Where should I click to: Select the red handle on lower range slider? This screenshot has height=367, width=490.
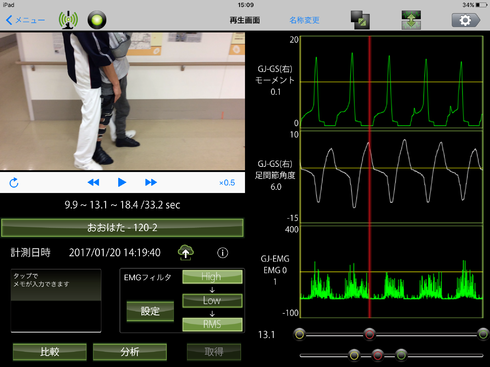tap(377, 355)
